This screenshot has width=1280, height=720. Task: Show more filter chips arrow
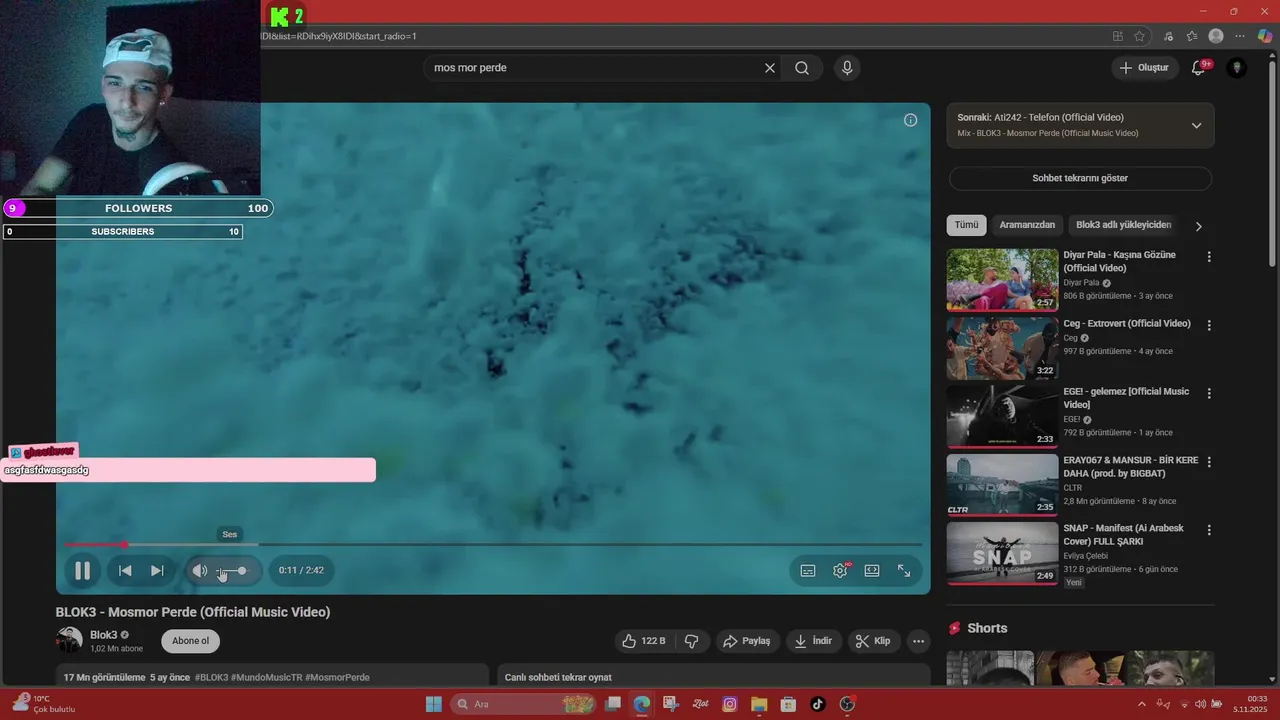click(x=1198, y=226)
